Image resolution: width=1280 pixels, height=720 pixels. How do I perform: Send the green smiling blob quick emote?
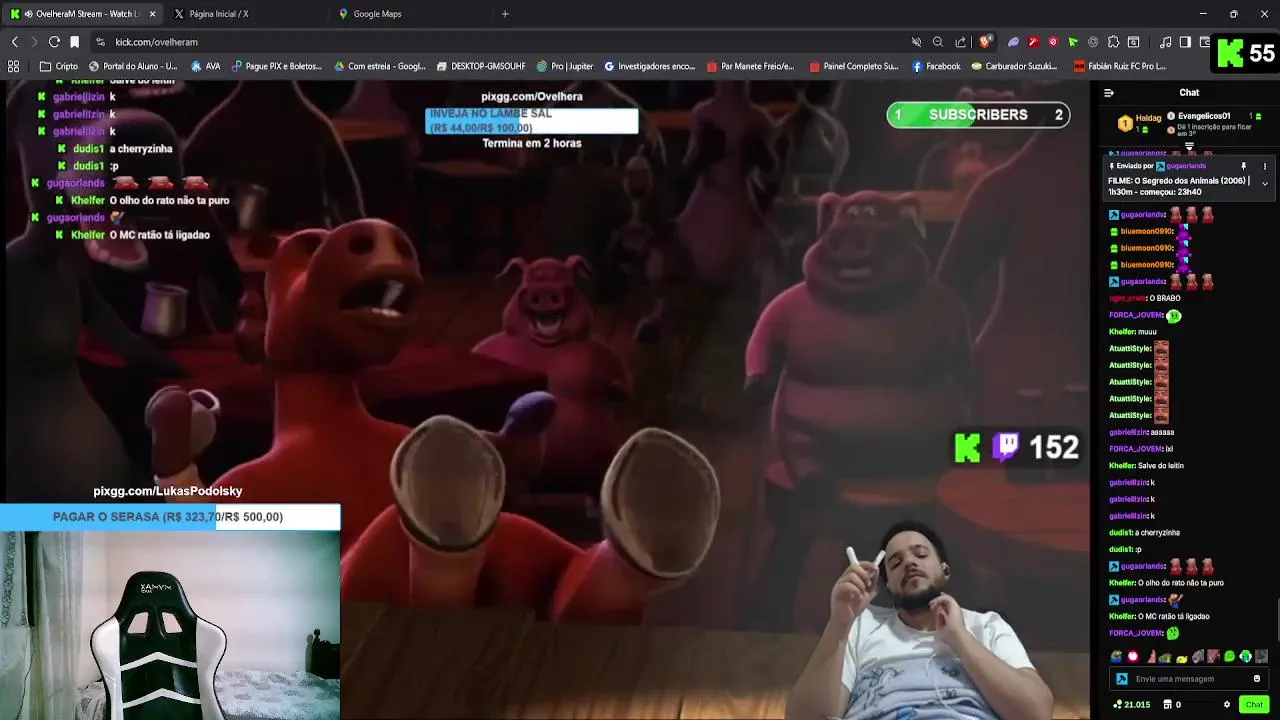pos(1229,657)
